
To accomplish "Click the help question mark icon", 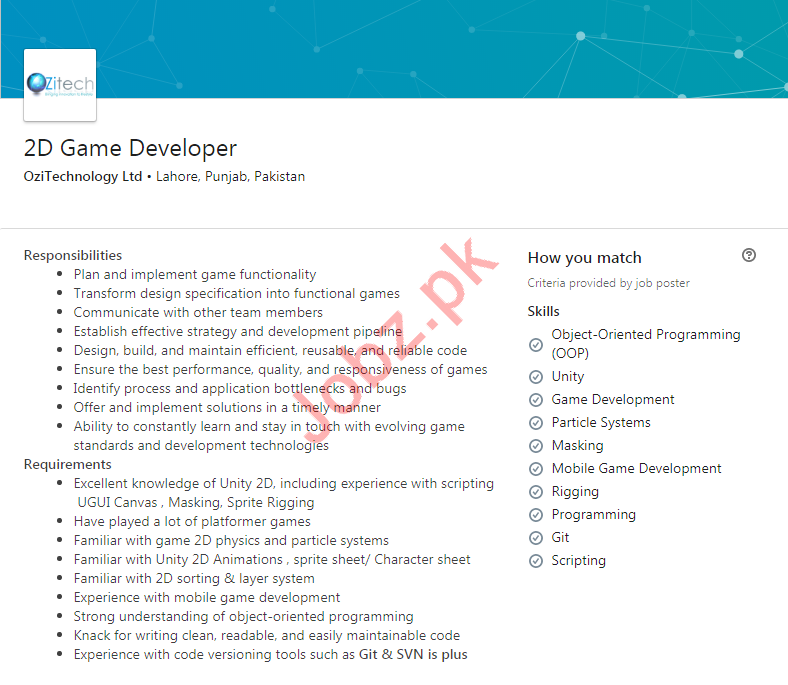I will 749,256.
